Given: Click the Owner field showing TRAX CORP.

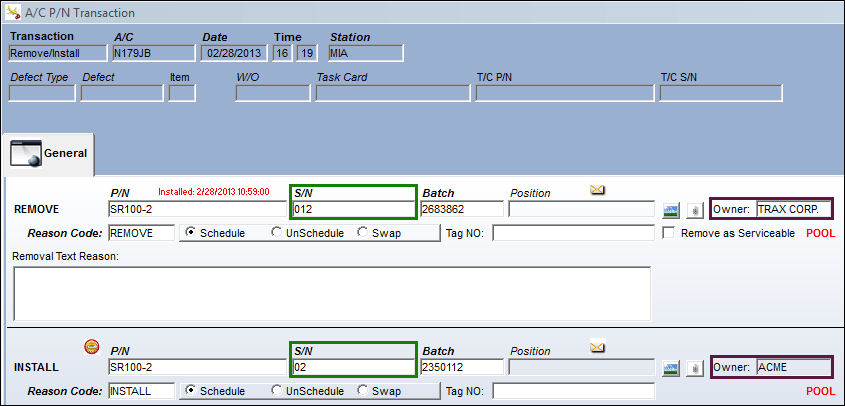Looking at the screenshot, I should pyautogui.click(x=793, y=210).
